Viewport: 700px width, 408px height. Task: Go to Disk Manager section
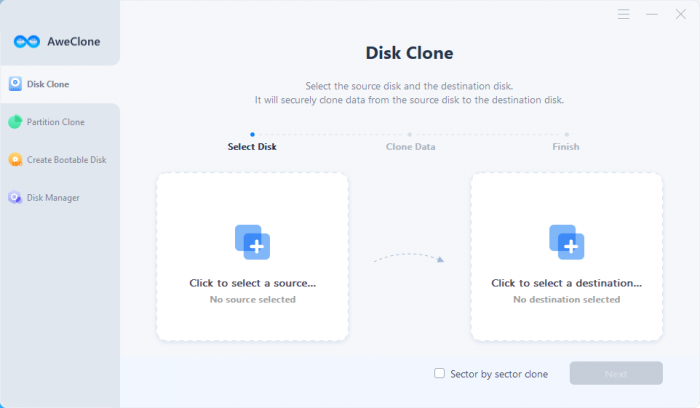point(60,198)
